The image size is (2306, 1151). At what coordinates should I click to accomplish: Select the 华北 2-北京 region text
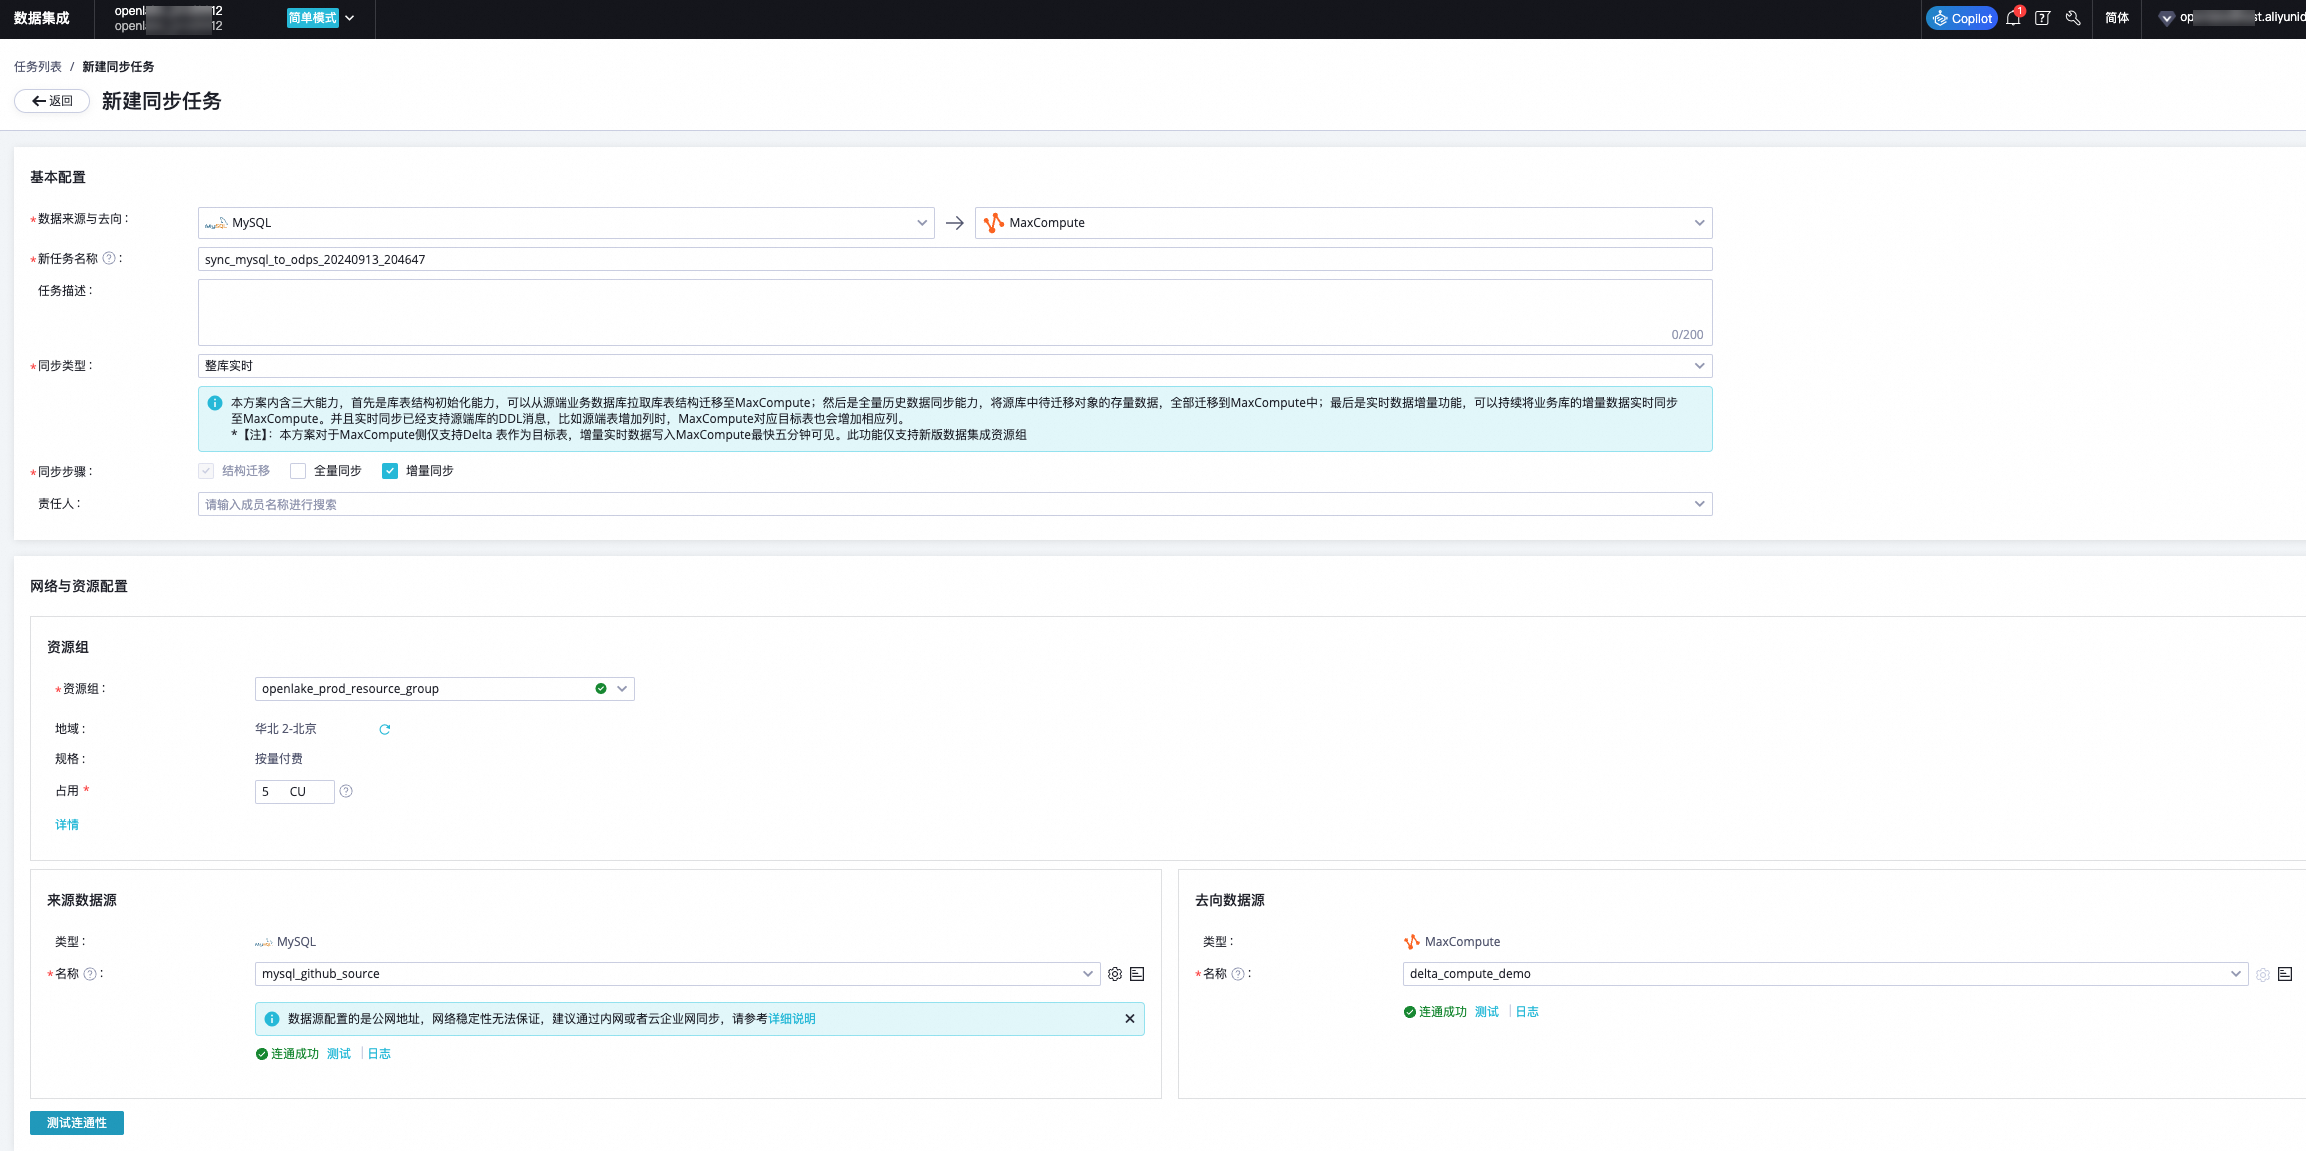tap(286, 729)
